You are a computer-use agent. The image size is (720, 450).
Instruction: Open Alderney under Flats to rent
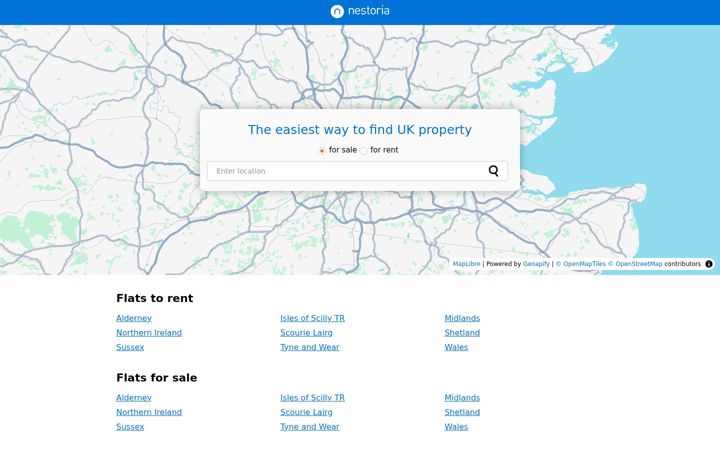pos(134,318)
